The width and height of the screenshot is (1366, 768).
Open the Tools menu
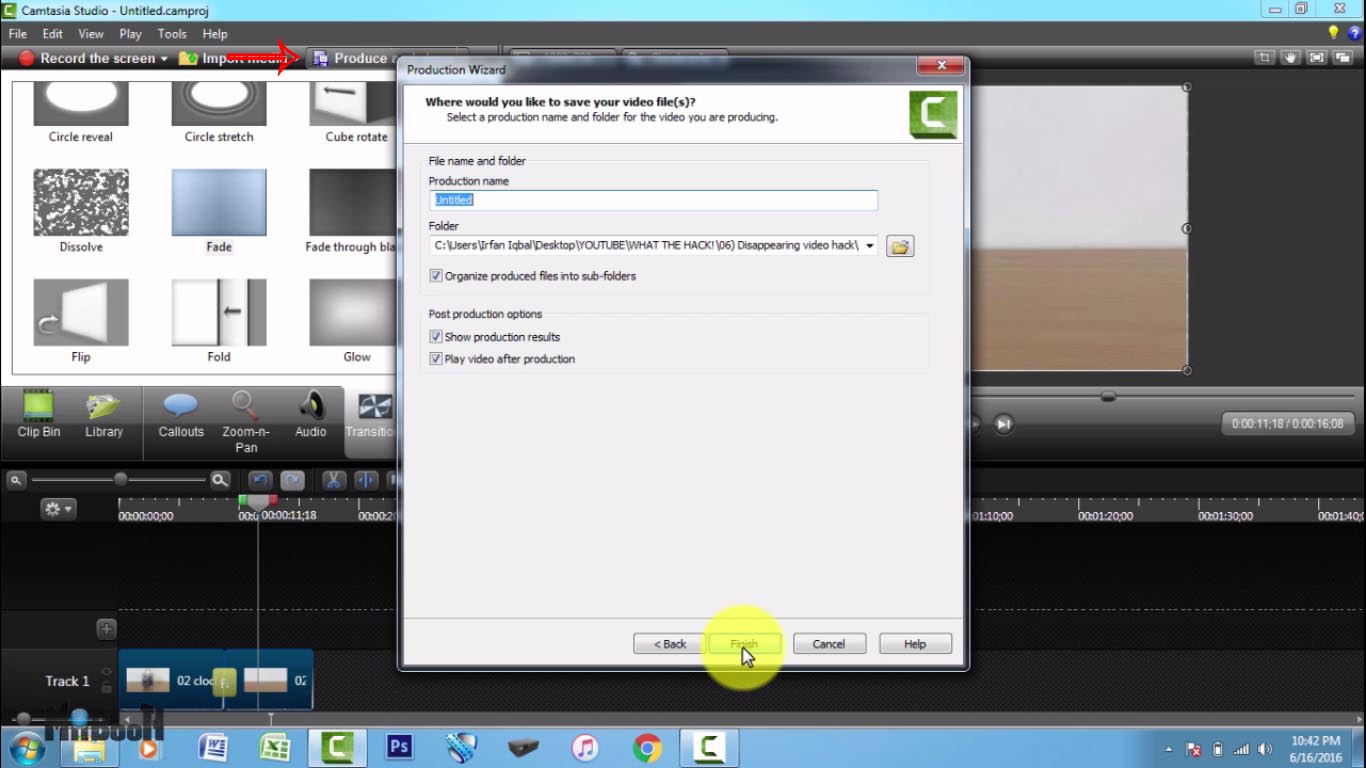coord(171,33)
